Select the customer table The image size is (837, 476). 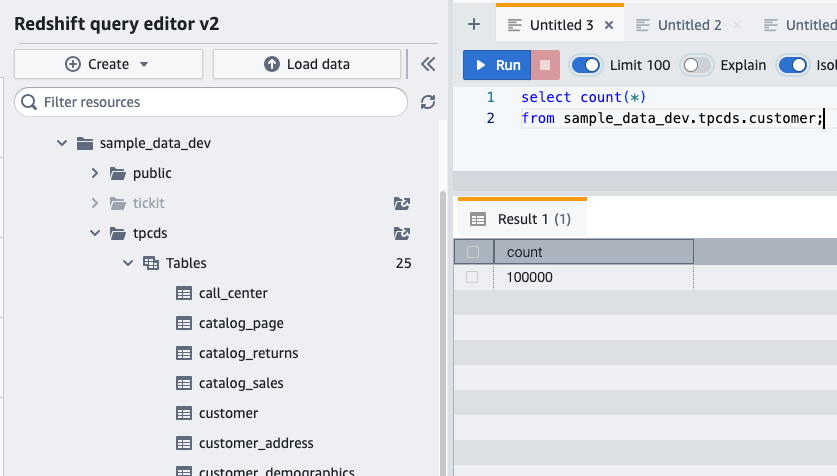[228, 413]
